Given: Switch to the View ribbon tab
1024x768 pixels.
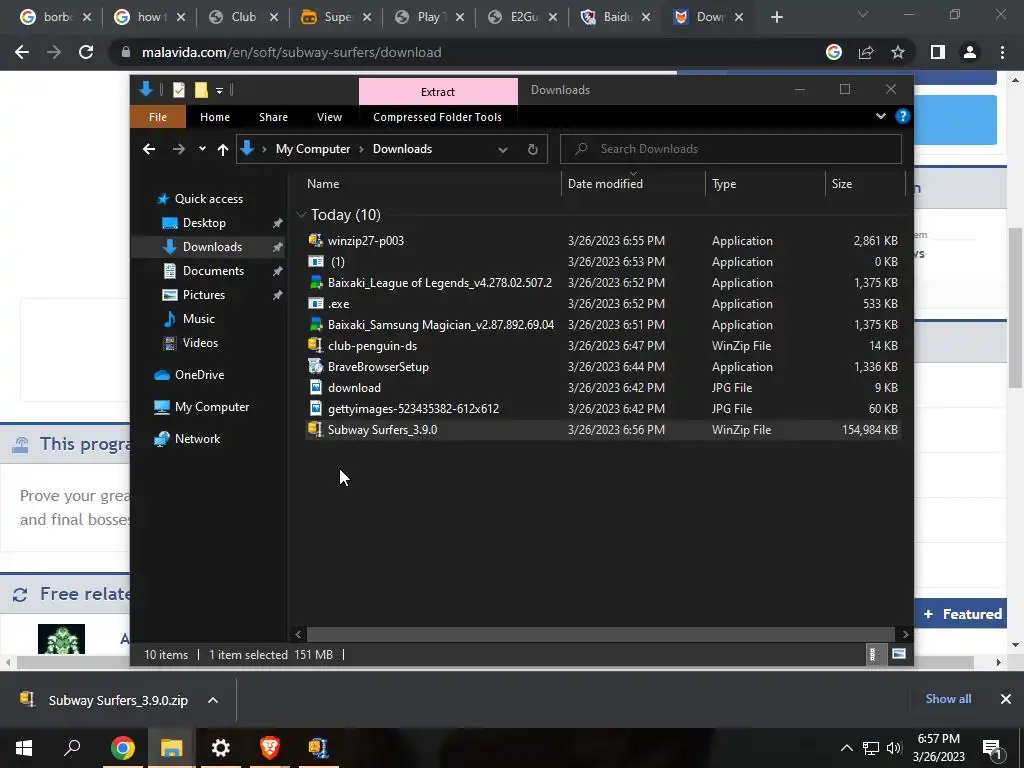Looking at the screenshot, I should [329, 117].
